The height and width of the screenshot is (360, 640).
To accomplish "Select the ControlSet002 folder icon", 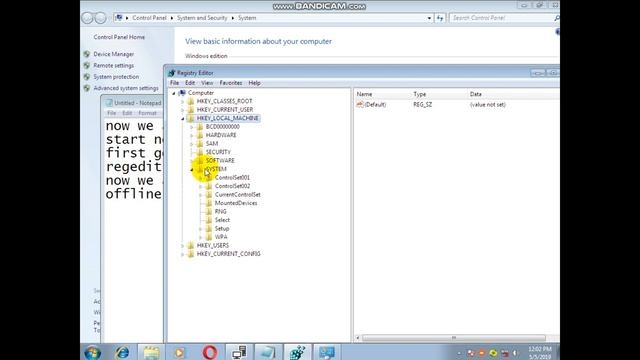I will (209, 186).
